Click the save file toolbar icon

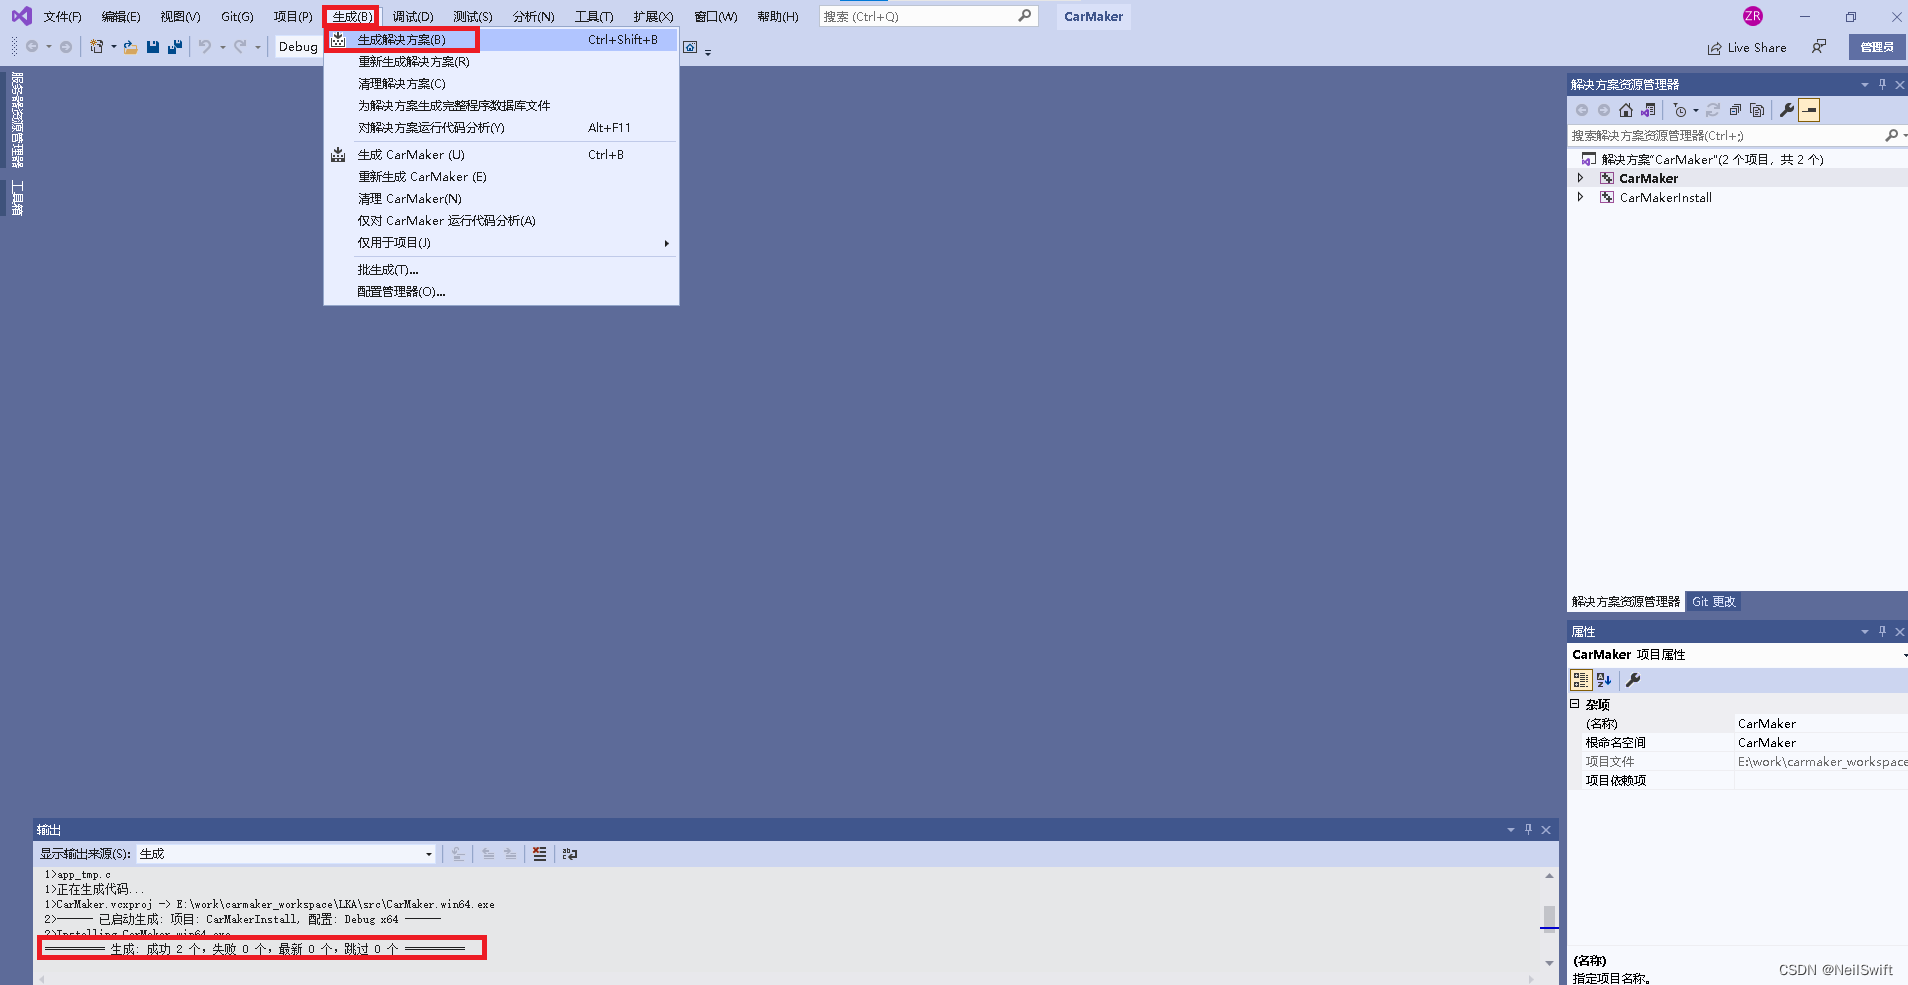[153, 47]
